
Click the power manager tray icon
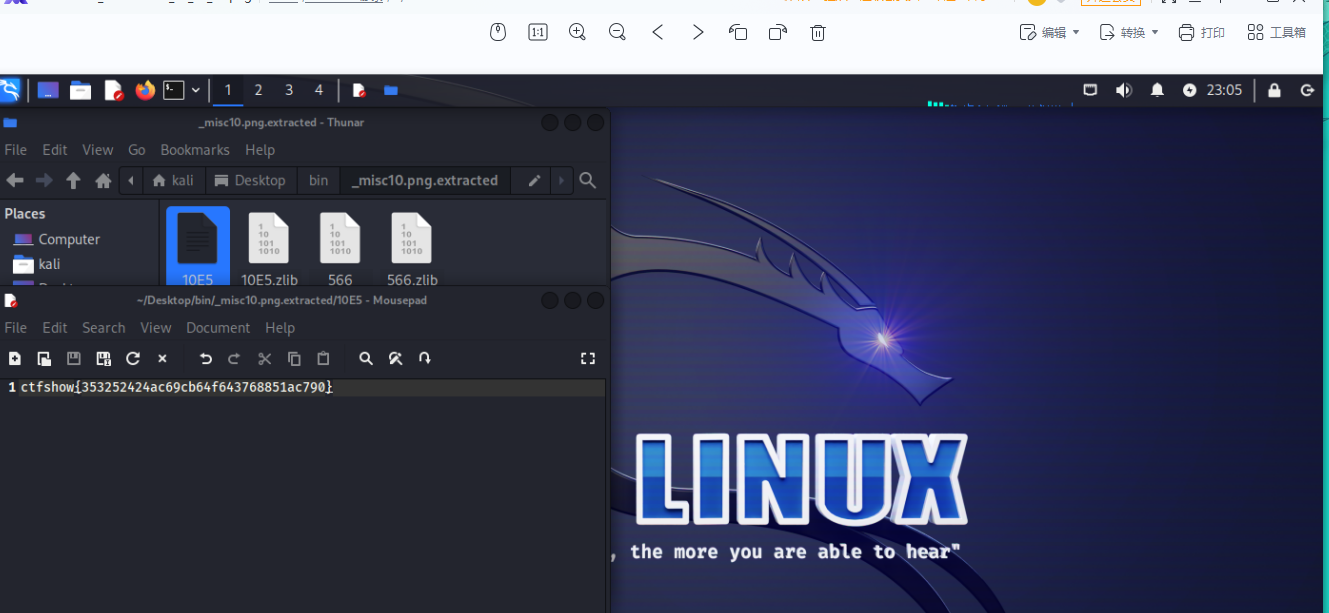pos(1189,90)
